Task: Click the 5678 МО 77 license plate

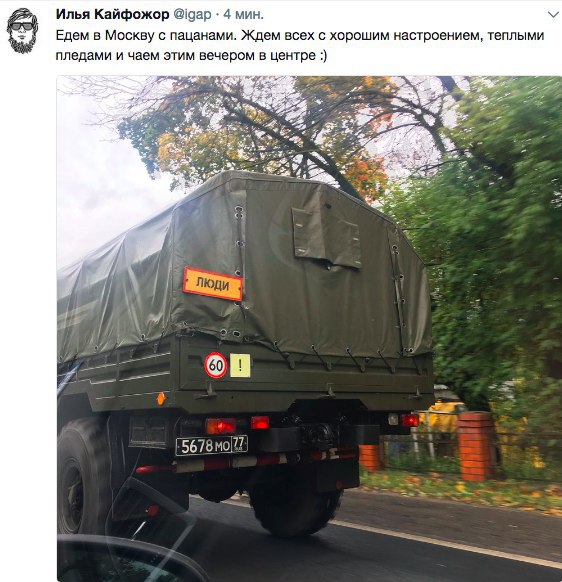Action: coord(212,445)
